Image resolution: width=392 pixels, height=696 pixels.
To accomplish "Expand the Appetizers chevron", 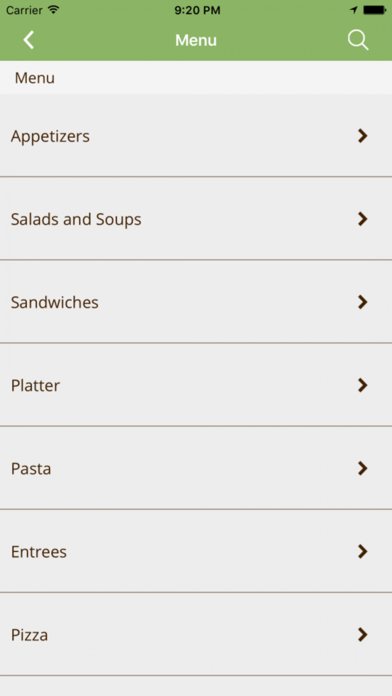I will coord(363,136).
